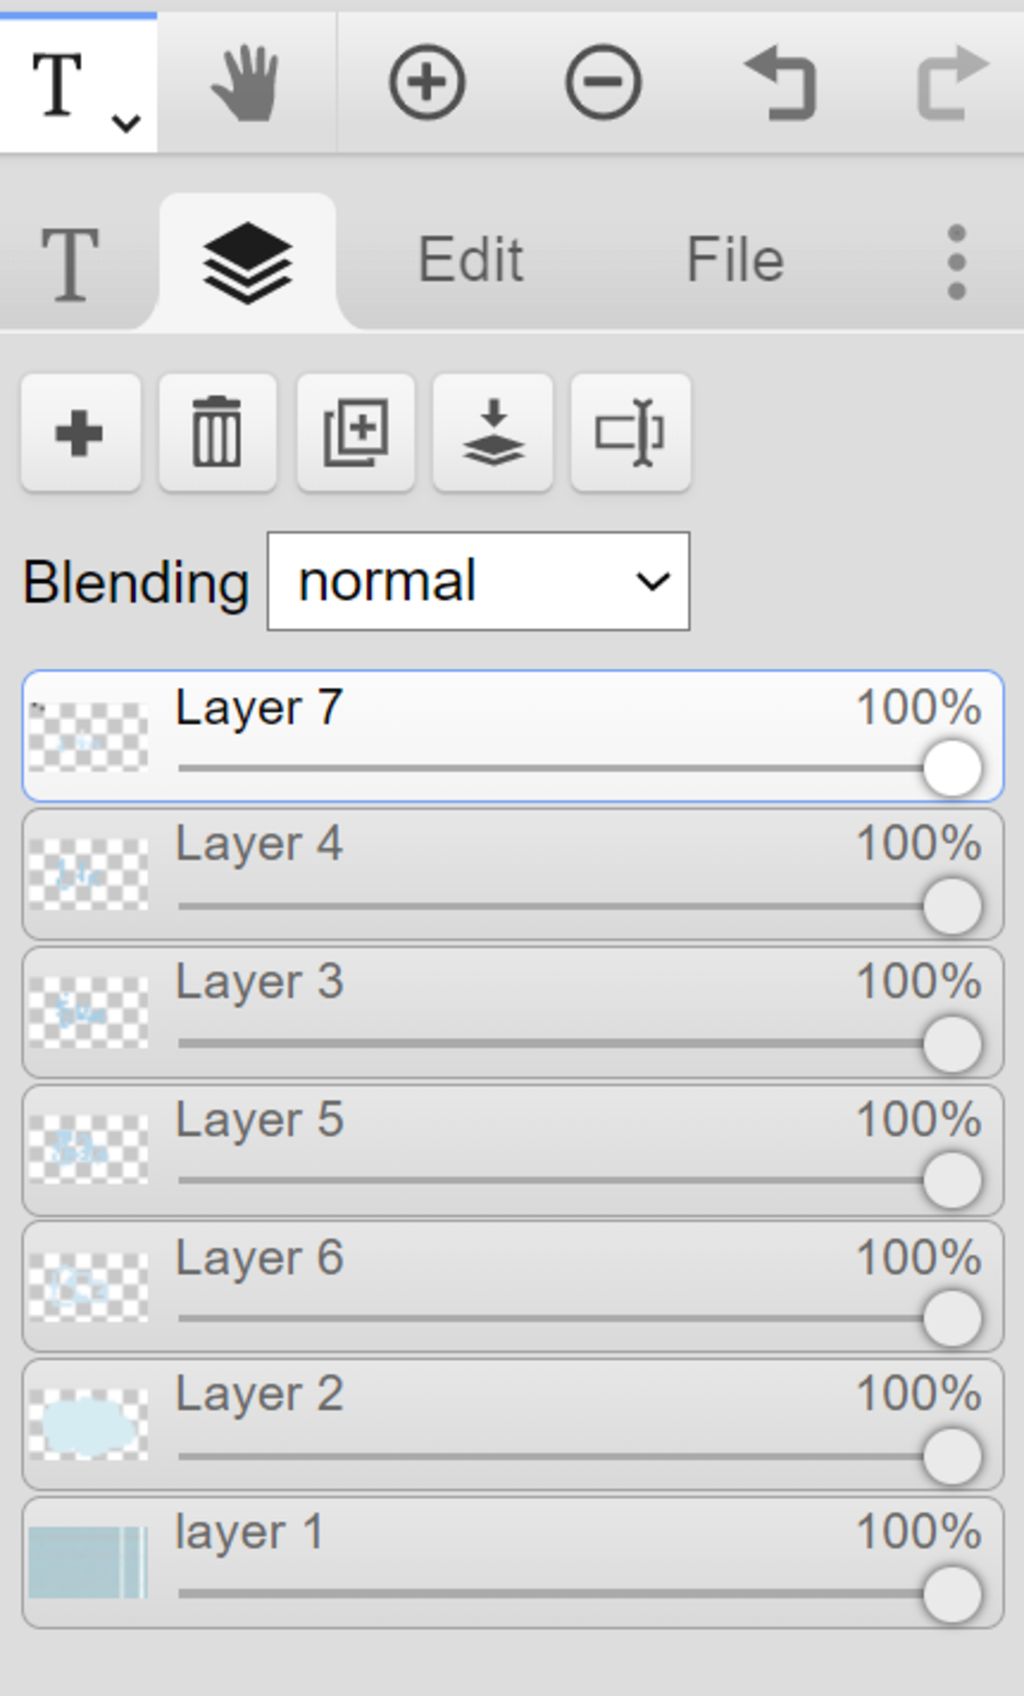Click Layer 2 opacity slider handle
This screenshot has width=1024, height=1696.
[952, 1455]
